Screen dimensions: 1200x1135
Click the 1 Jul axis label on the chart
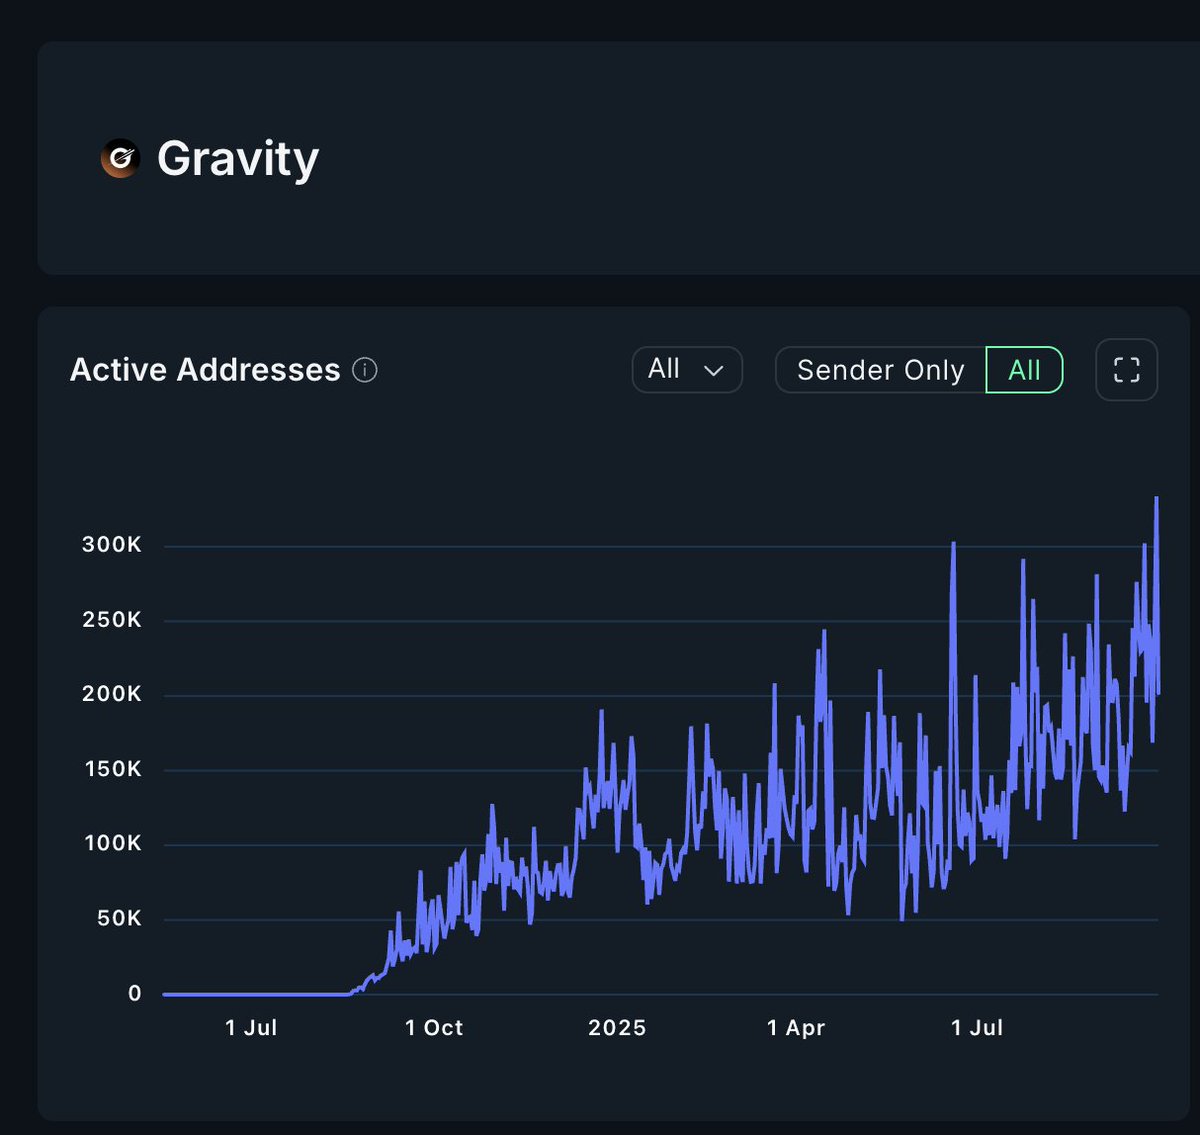pos(252,1027)
